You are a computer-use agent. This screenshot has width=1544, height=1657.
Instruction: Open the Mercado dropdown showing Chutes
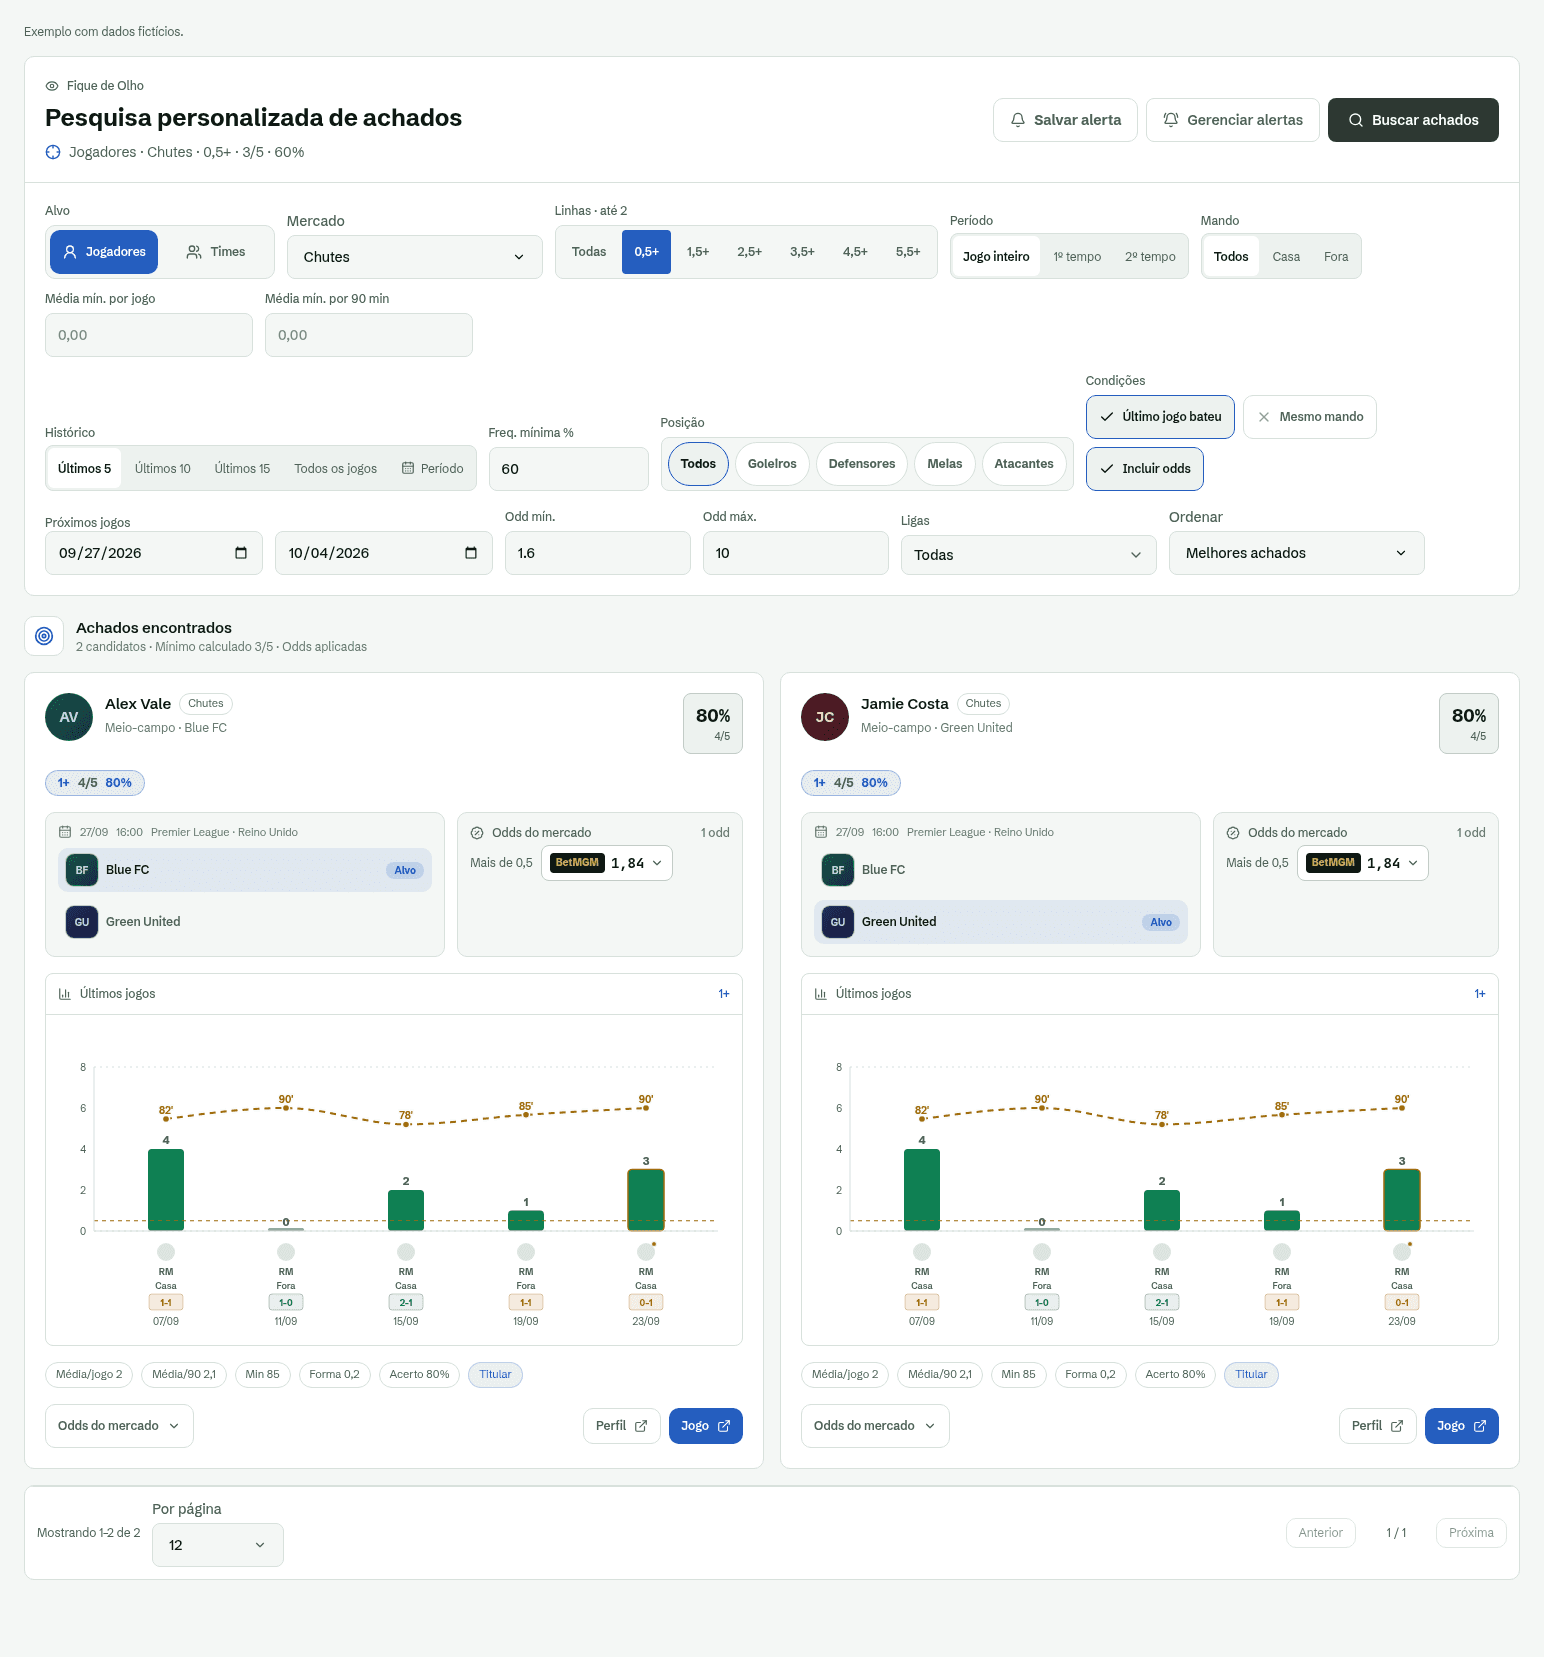pos(415,257)
